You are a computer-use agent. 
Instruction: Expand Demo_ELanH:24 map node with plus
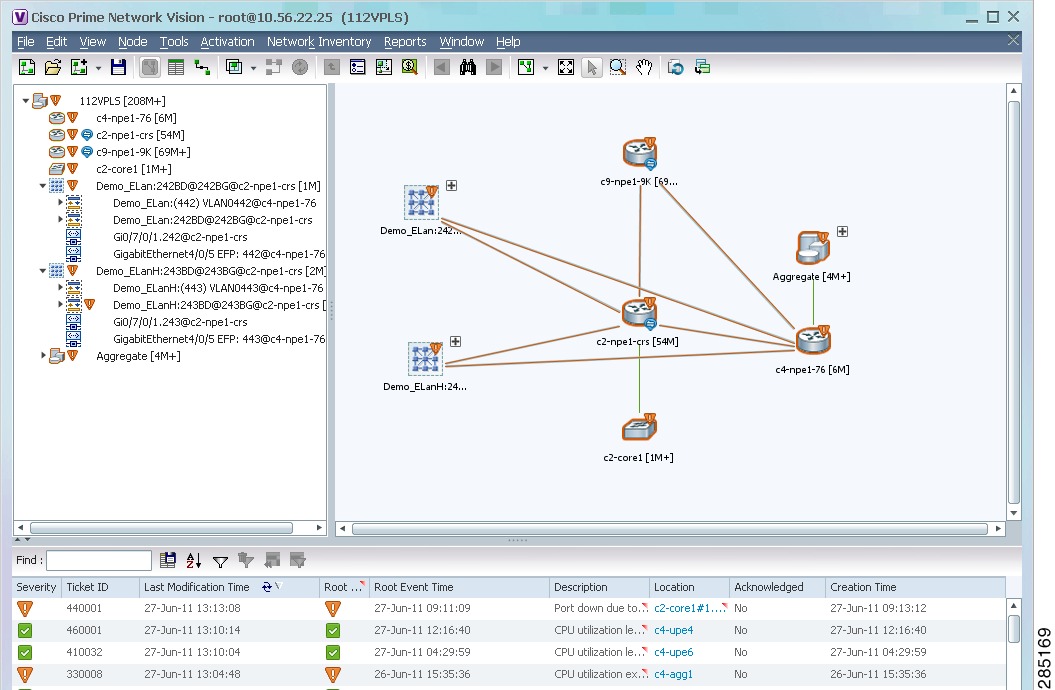tap(456, 342)
